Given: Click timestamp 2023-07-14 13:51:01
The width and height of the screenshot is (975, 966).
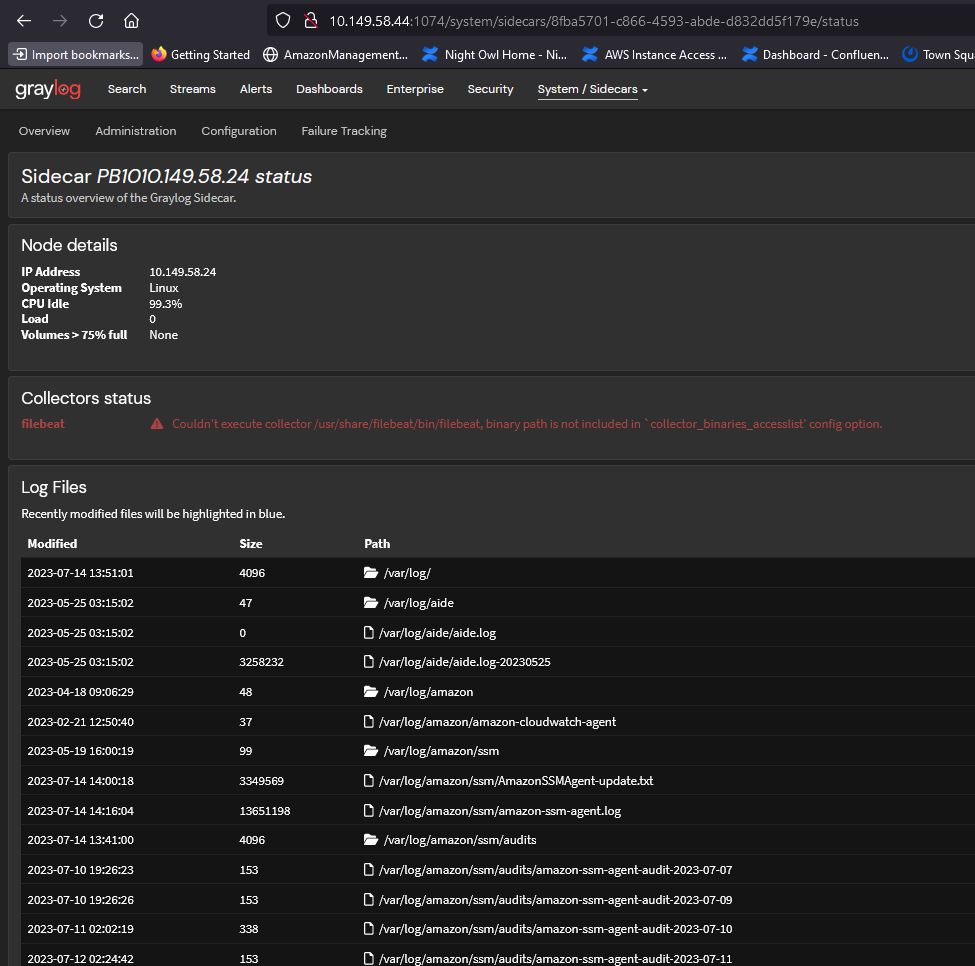Looking at the screenshot, I should tap(80, 573).
